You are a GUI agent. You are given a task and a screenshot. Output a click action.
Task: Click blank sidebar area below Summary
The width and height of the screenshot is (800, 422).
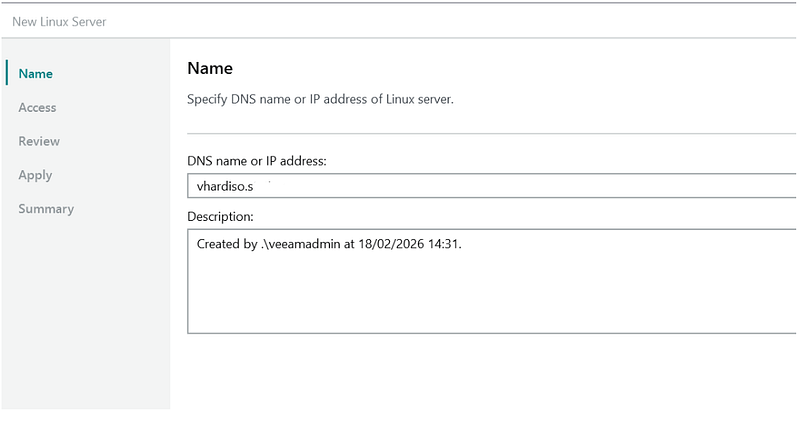(x=85, y=320)
